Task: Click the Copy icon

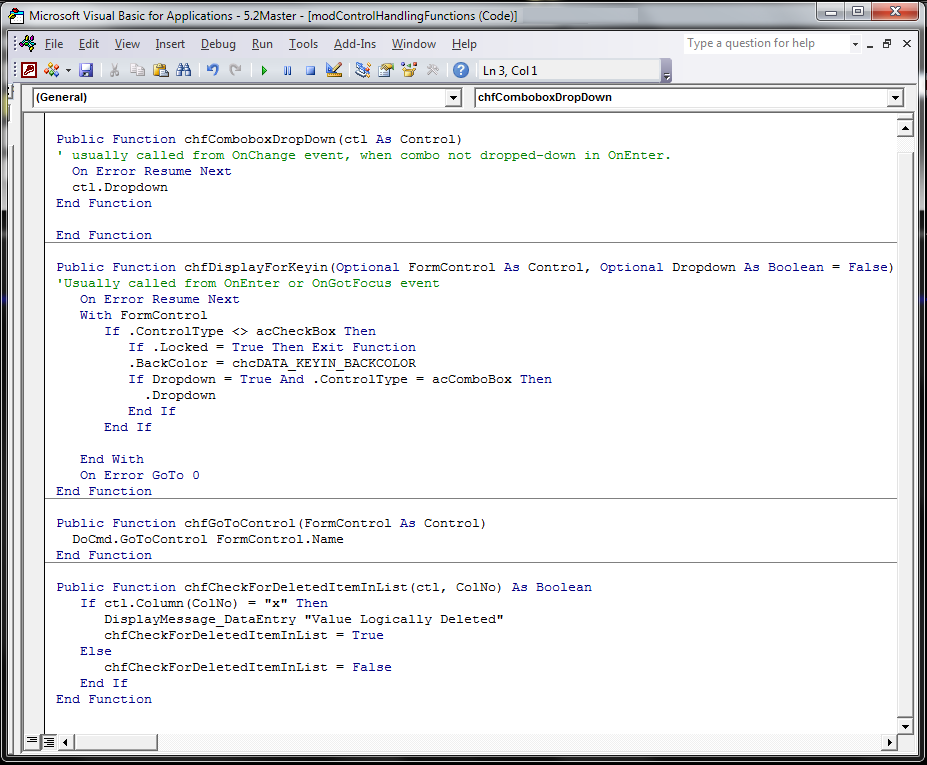Action: [137, 70]
